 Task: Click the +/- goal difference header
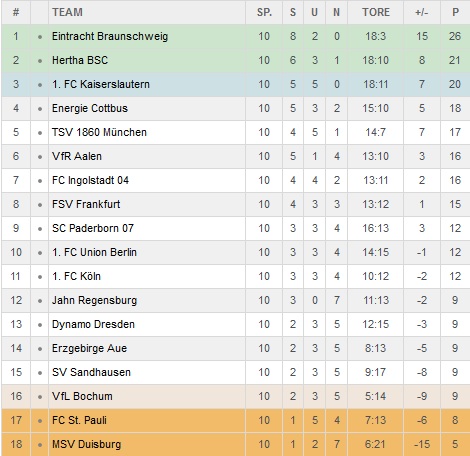coord(422,12)
